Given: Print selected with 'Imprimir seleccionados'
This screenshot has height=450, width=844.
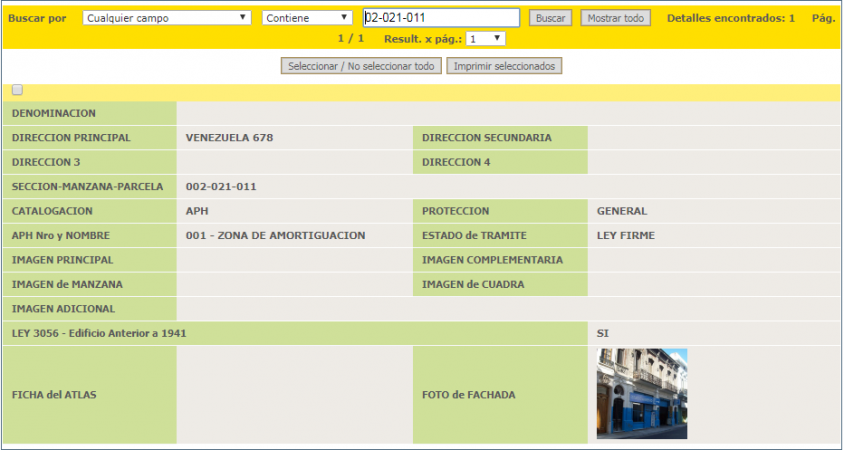Looking at the screenshot, I should tap(504, 66).
